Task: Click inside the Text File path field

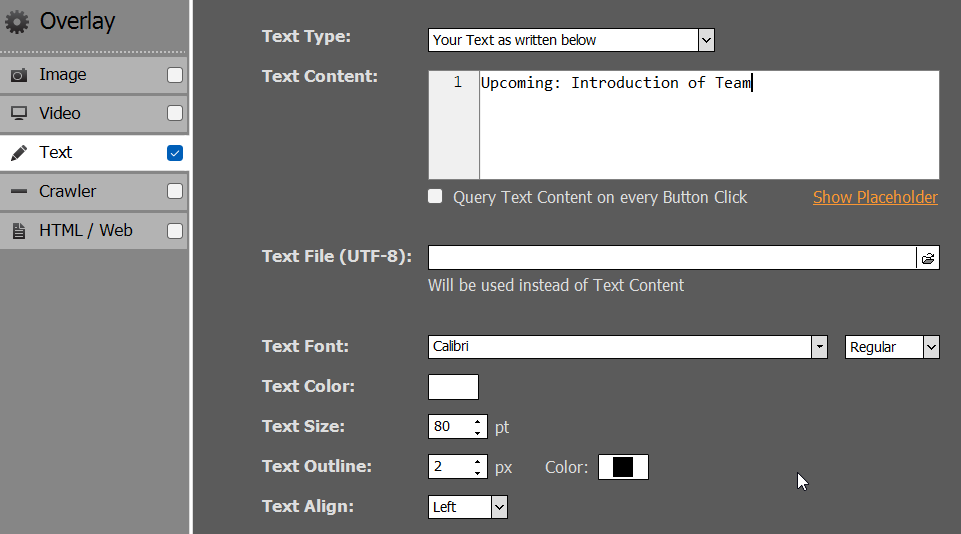Action: pyautogui.click(x=672, y=258)
